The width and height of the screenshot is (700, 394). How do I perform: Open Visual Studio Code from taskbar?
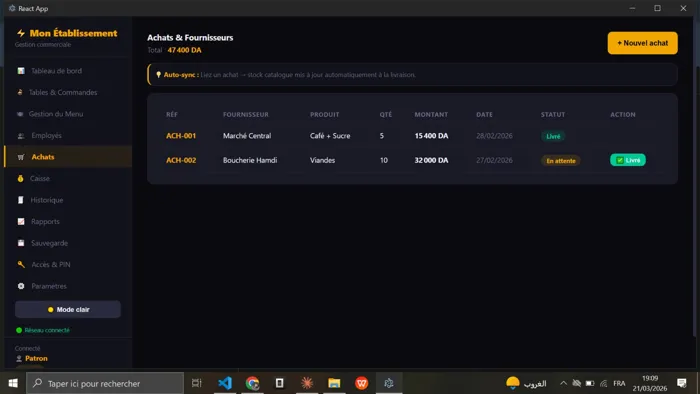point(225,383)
